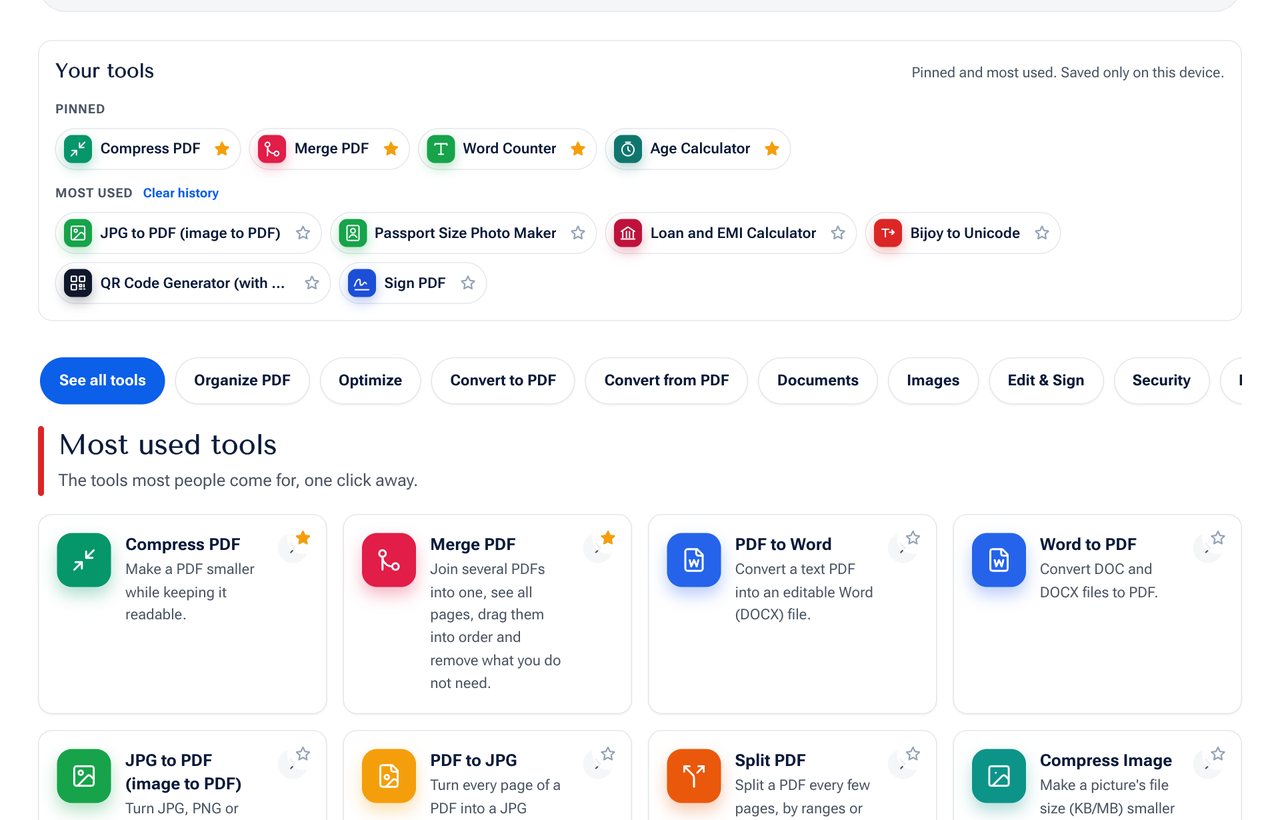This screenshot has height=820, width=1280.
Task: Click the PDF to Word card icon
Action: point(694,560)
